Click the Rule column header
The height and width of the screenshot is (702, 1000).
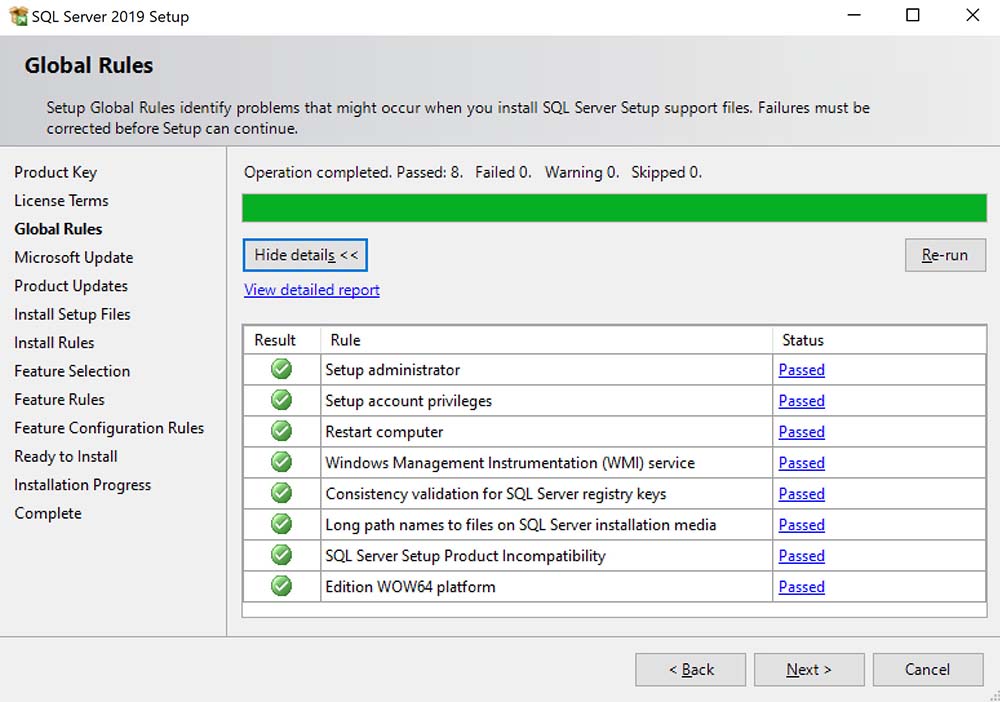tap(345, 340)
